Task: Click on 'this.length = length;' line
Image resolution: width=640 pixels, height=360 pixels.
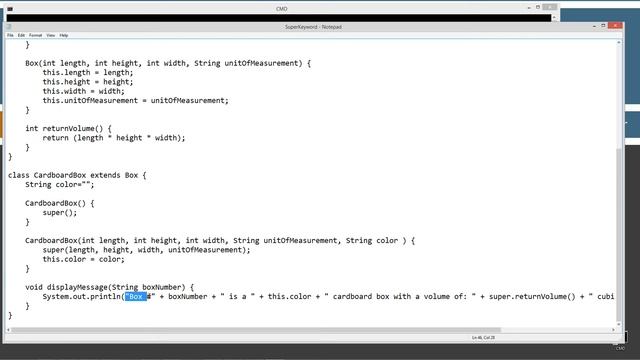Action: coord(88,73)
